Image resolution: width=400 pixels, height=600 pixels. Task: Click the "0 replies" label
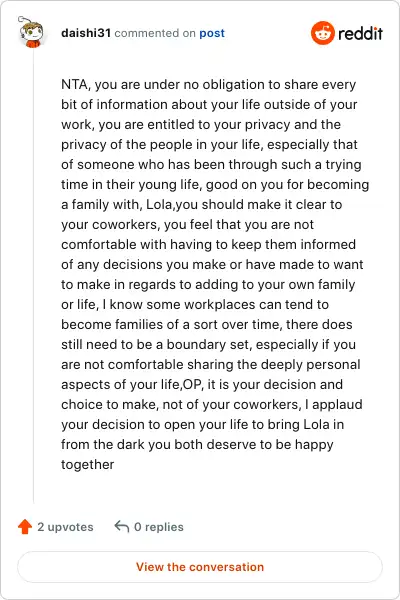click(x=159, y=527)
